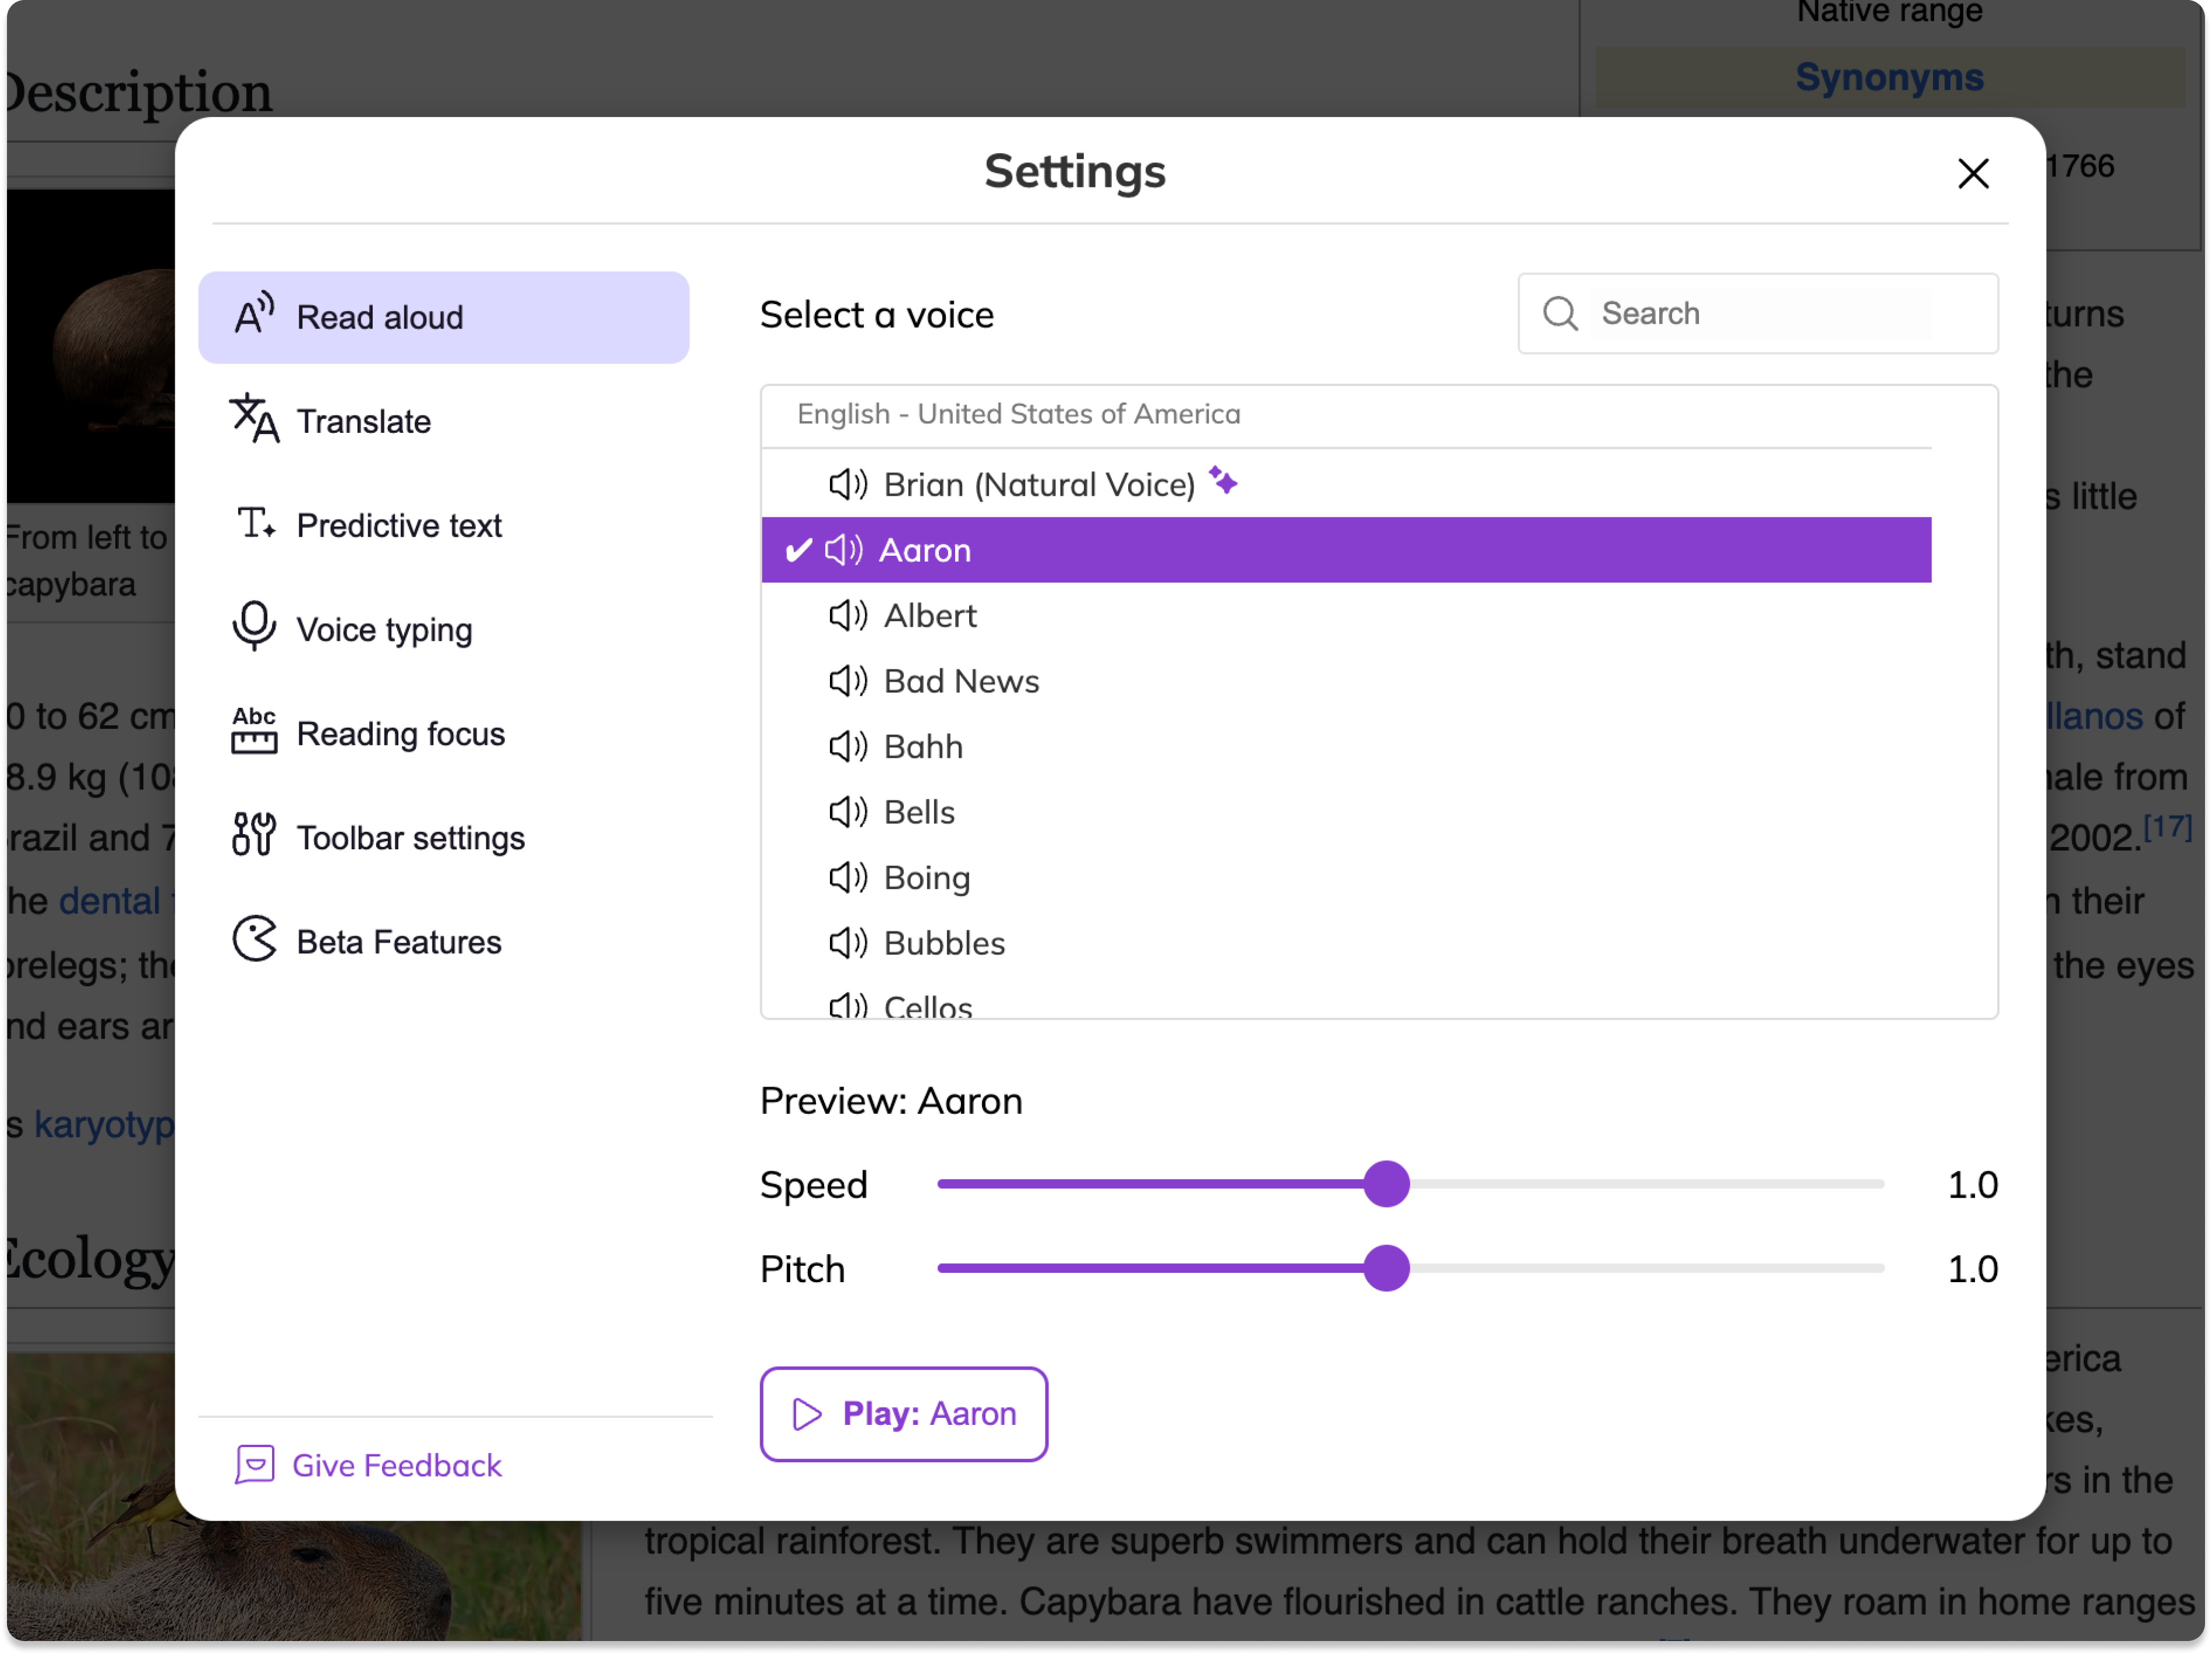Click the speaker icon beside Bells
Viewport: 2212px width, 1655px height.
tap(848, 811)
